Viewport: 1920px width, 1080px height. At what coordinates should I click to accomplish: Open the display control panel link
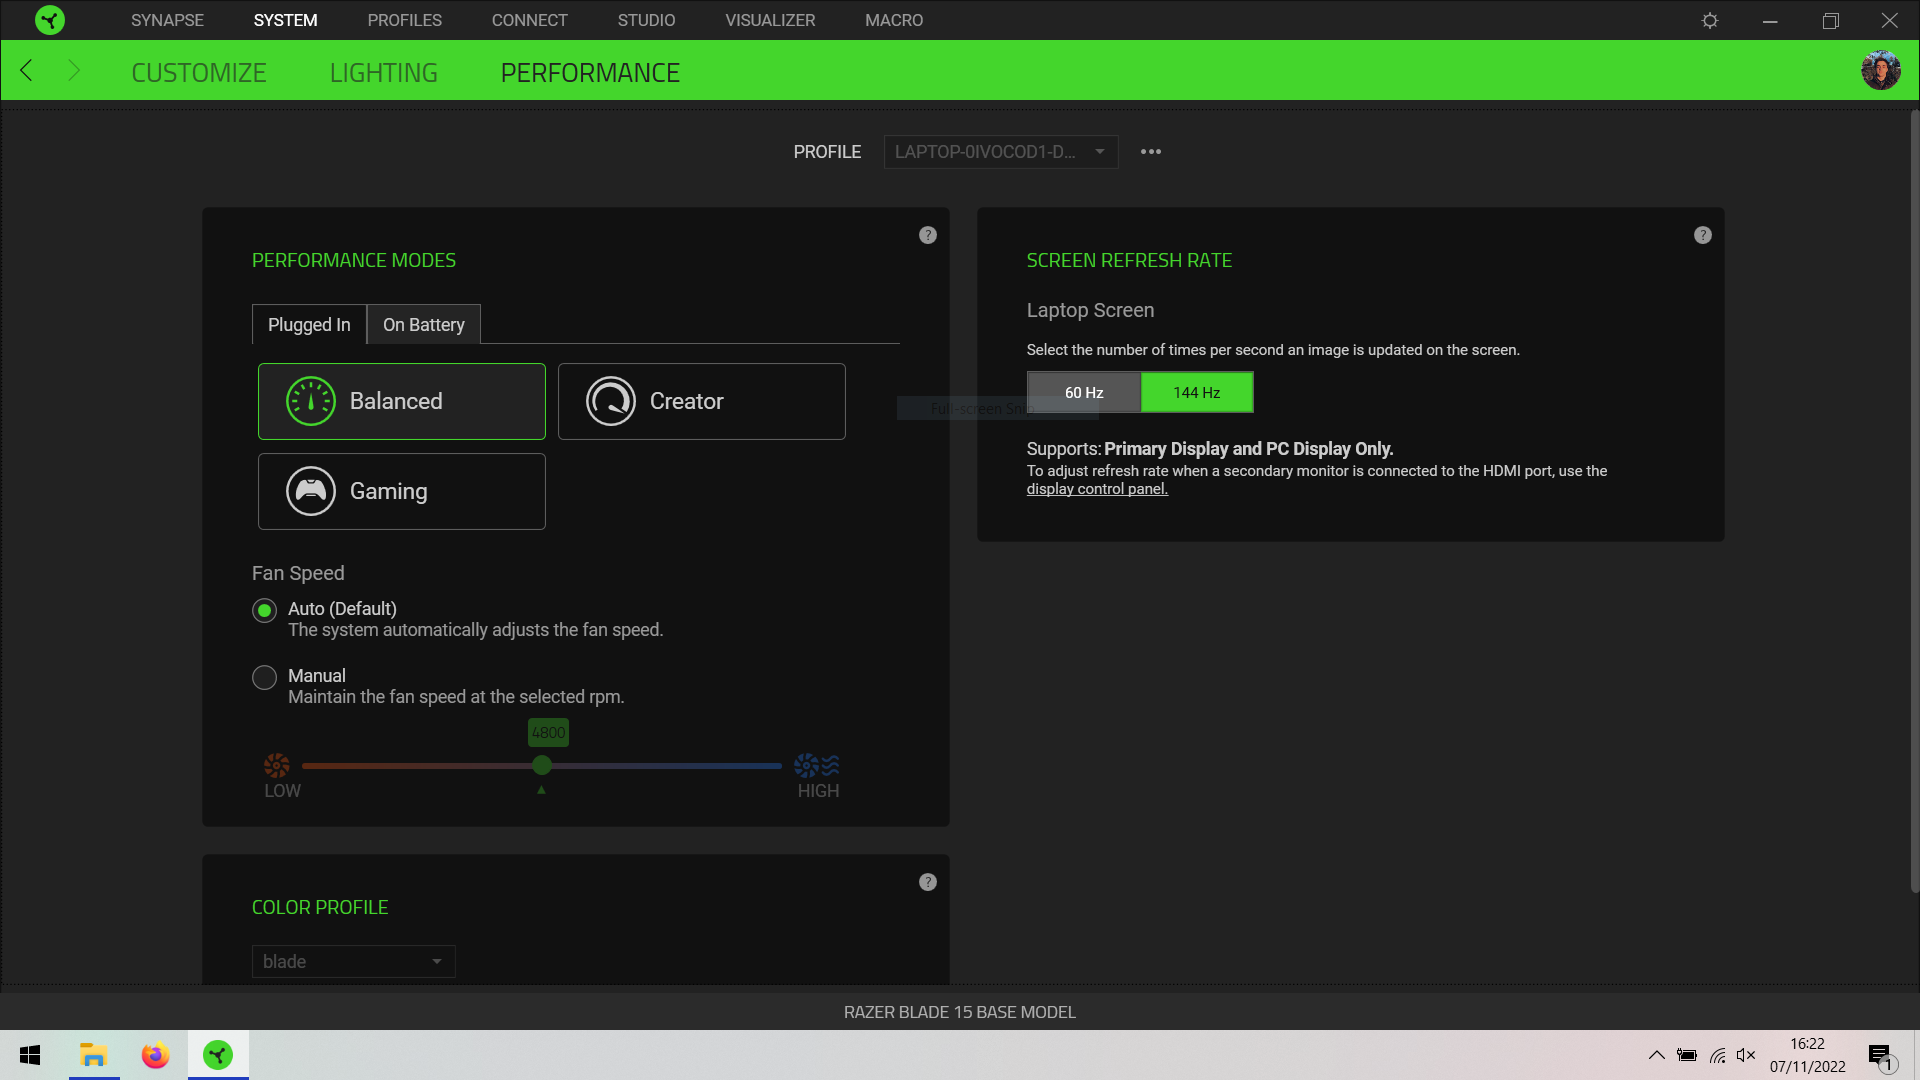(x=1097, y=489)
